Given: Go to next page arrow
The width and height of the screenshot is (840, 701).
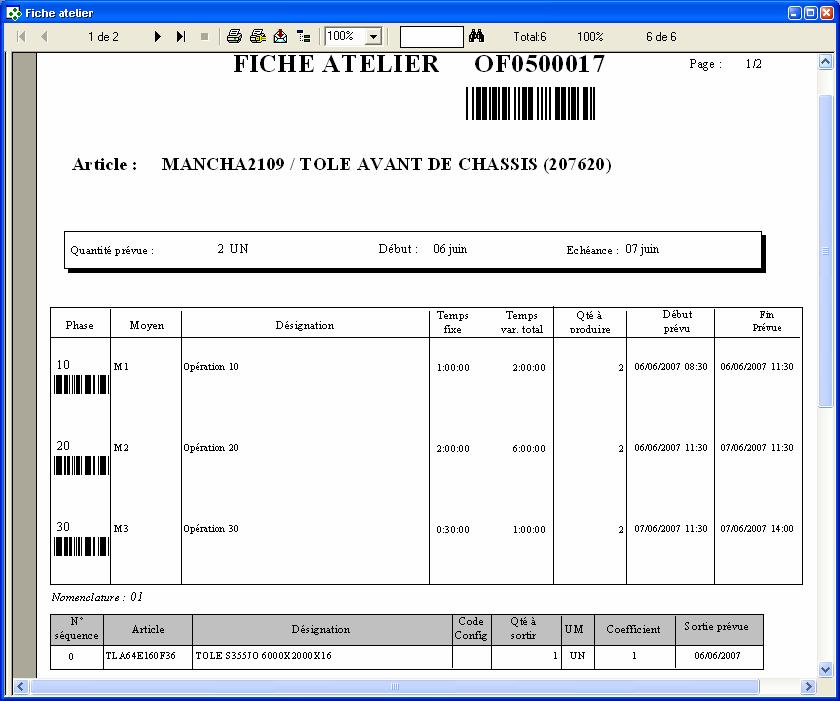Looking at the screenshot, I should click(x=158, y=36).
